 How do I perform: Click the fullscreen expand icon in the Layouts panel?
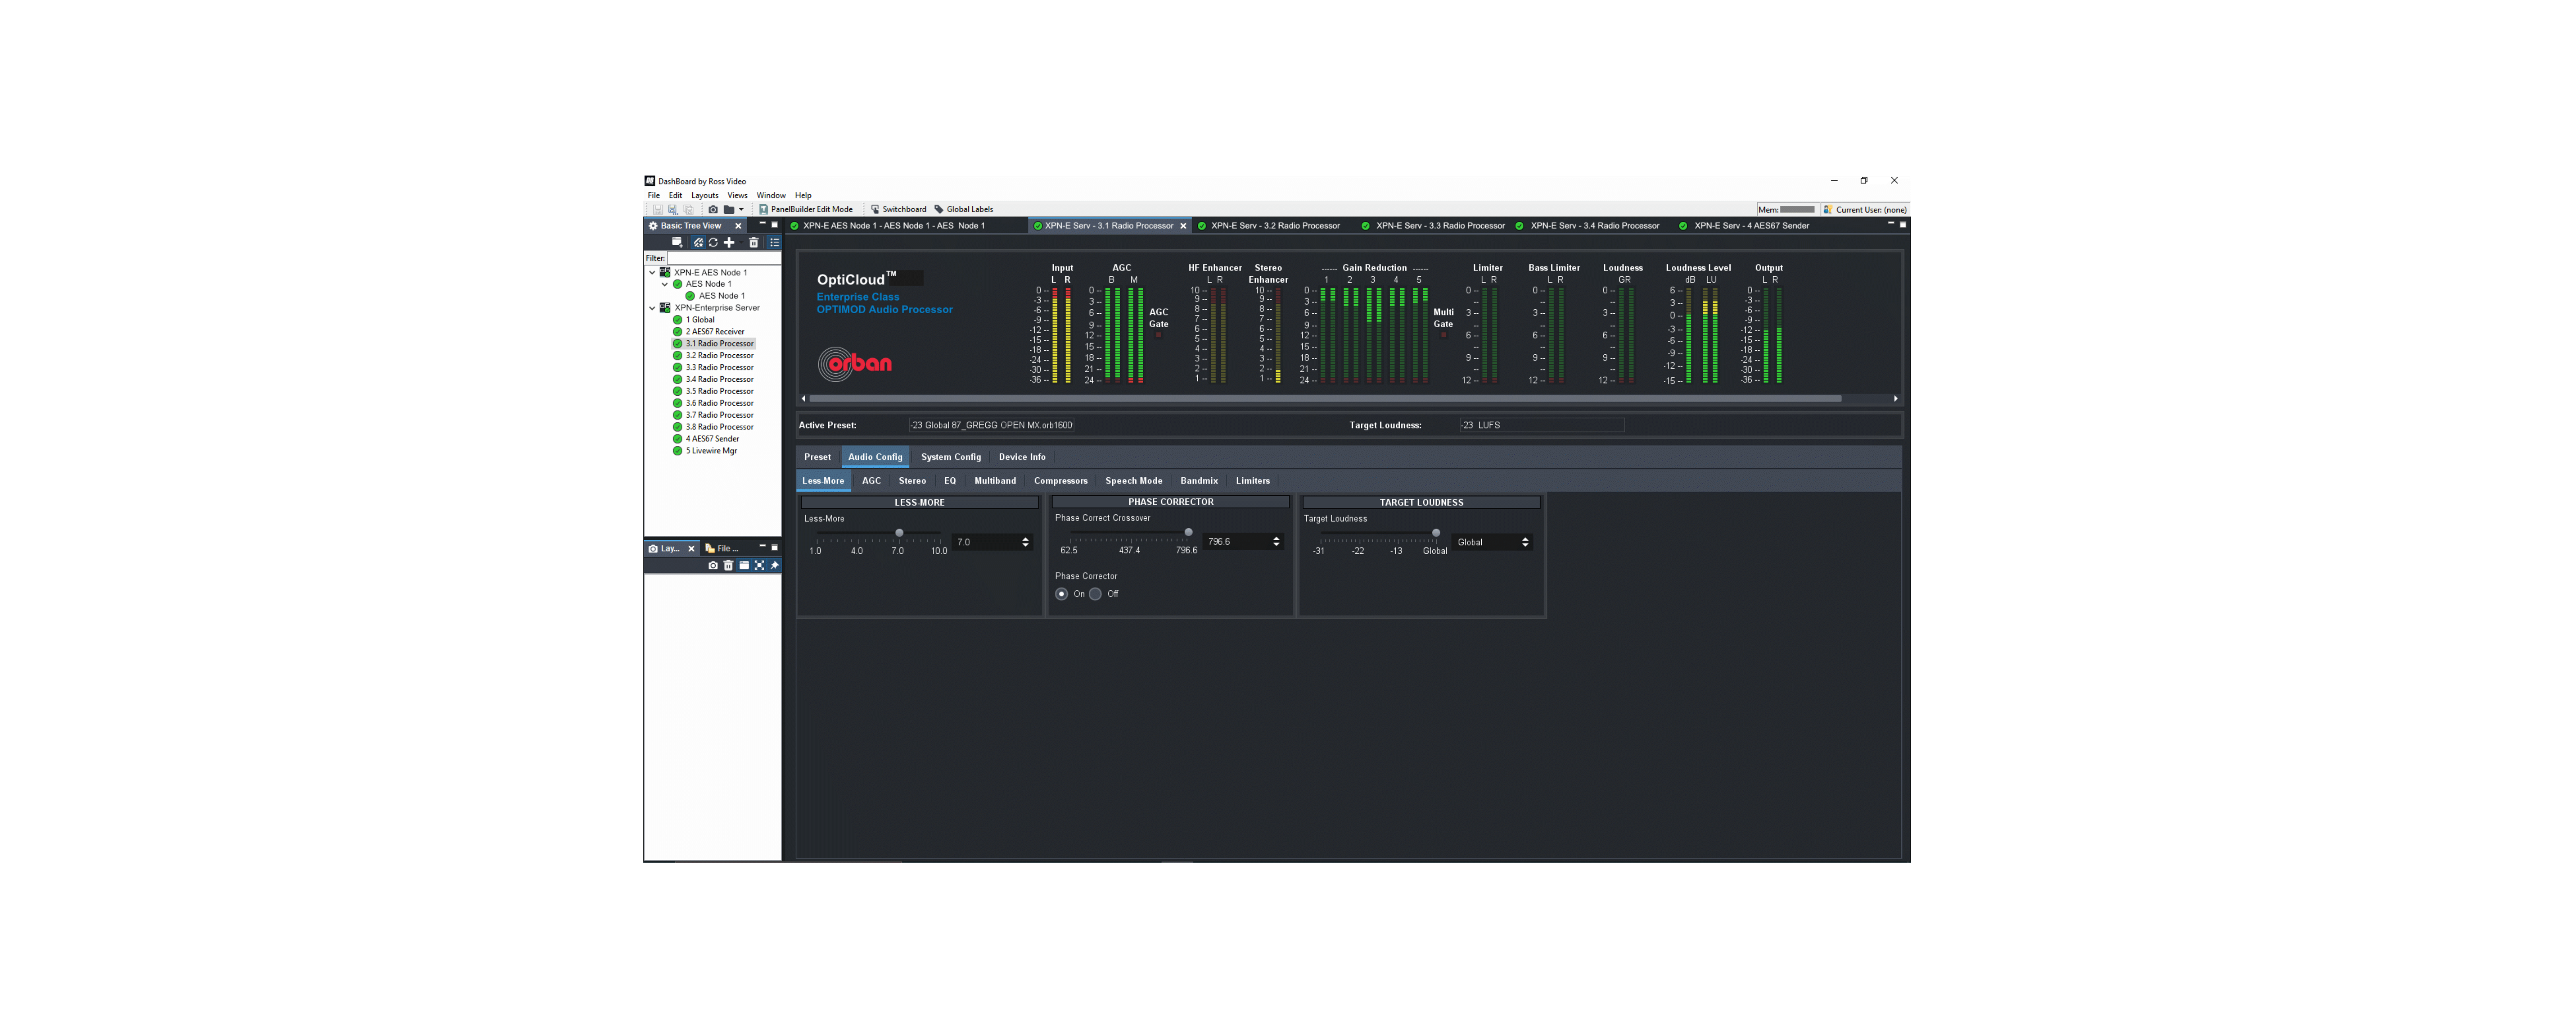(759, 566)
